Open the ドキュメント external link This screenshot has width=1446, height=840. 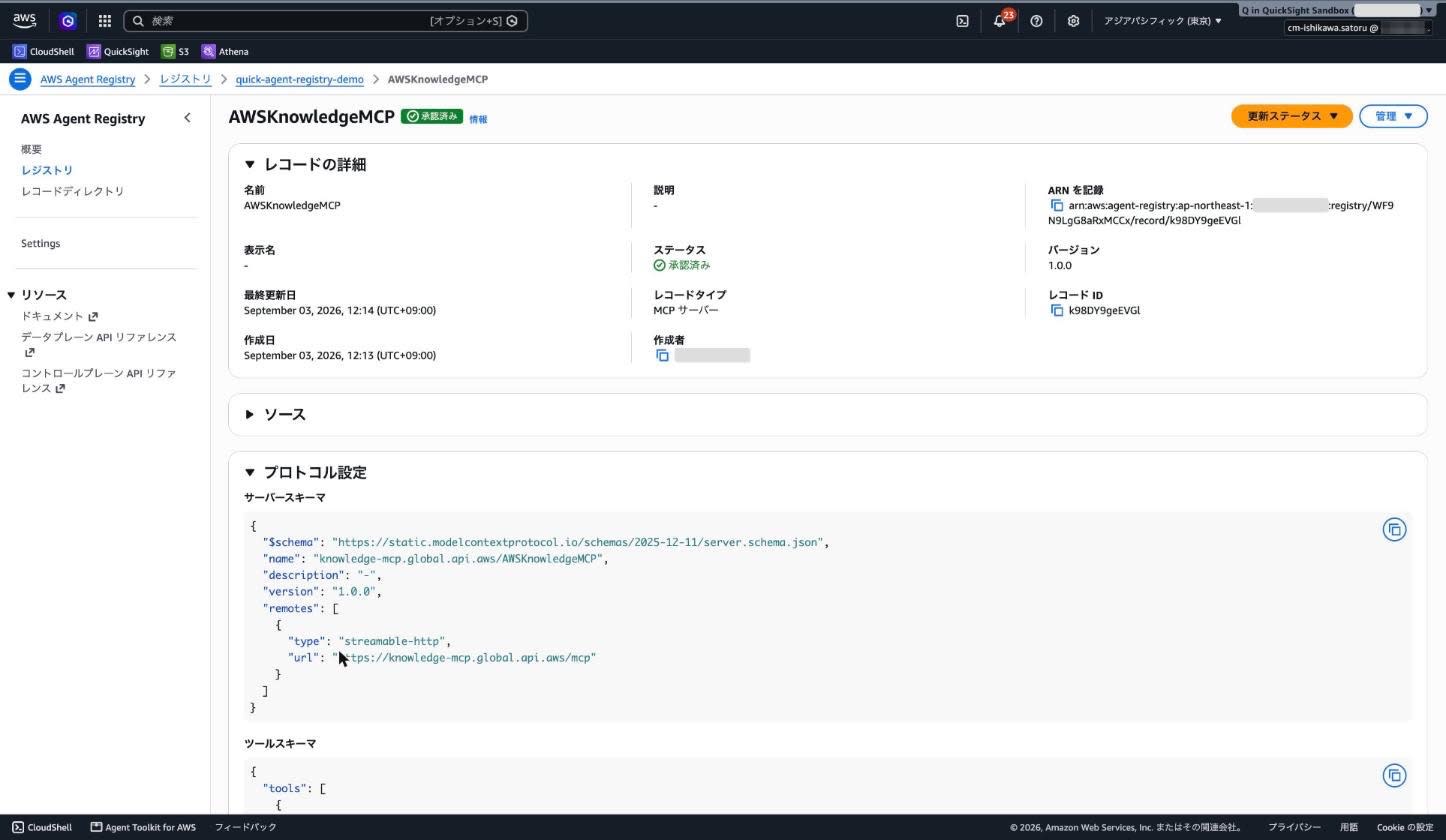point(60,316)
